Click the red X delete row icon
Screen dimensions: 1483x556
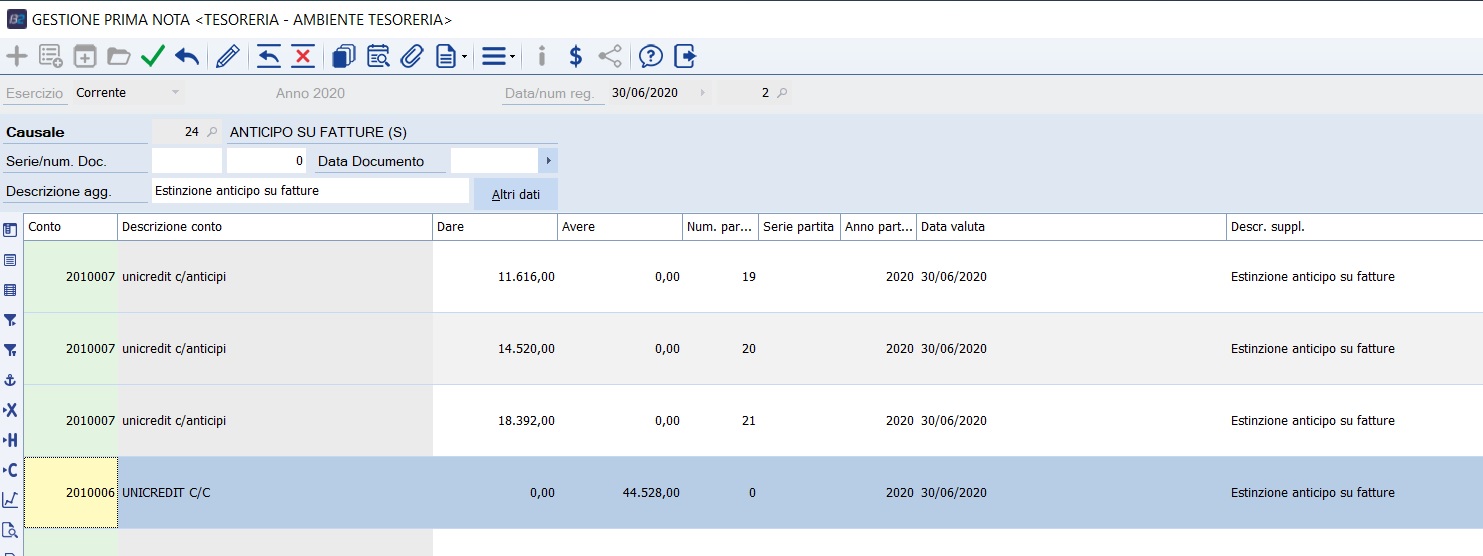tap(303, 56)
